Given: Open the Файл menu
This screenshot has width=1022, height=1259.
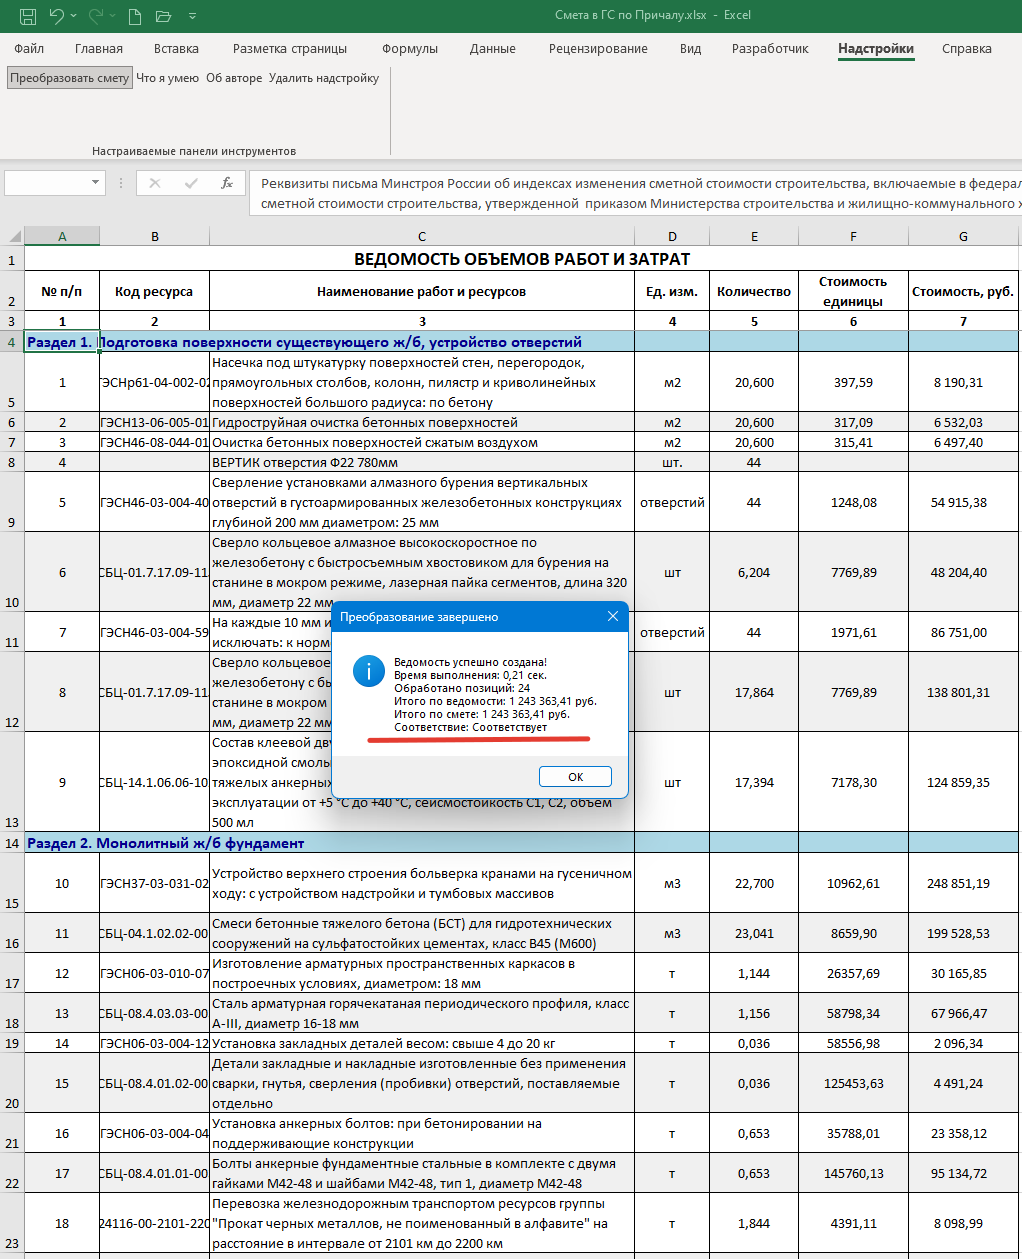Looking at the screenshot, I should coord(29,48).
